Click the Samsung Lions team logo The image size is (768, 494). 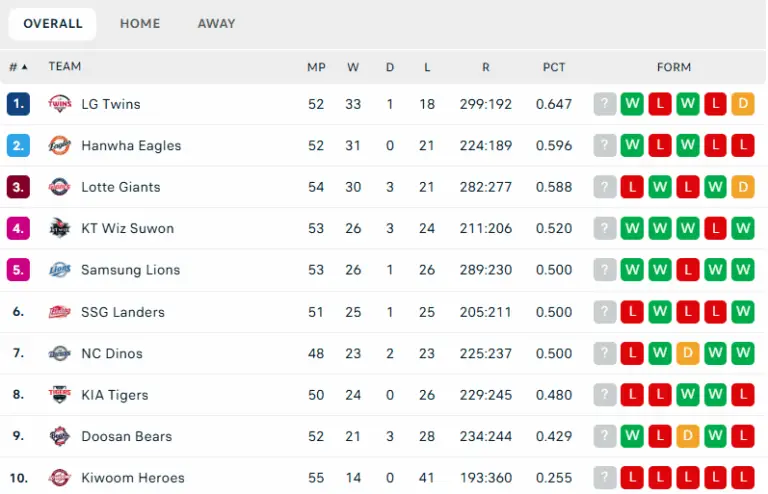(60, 270)
